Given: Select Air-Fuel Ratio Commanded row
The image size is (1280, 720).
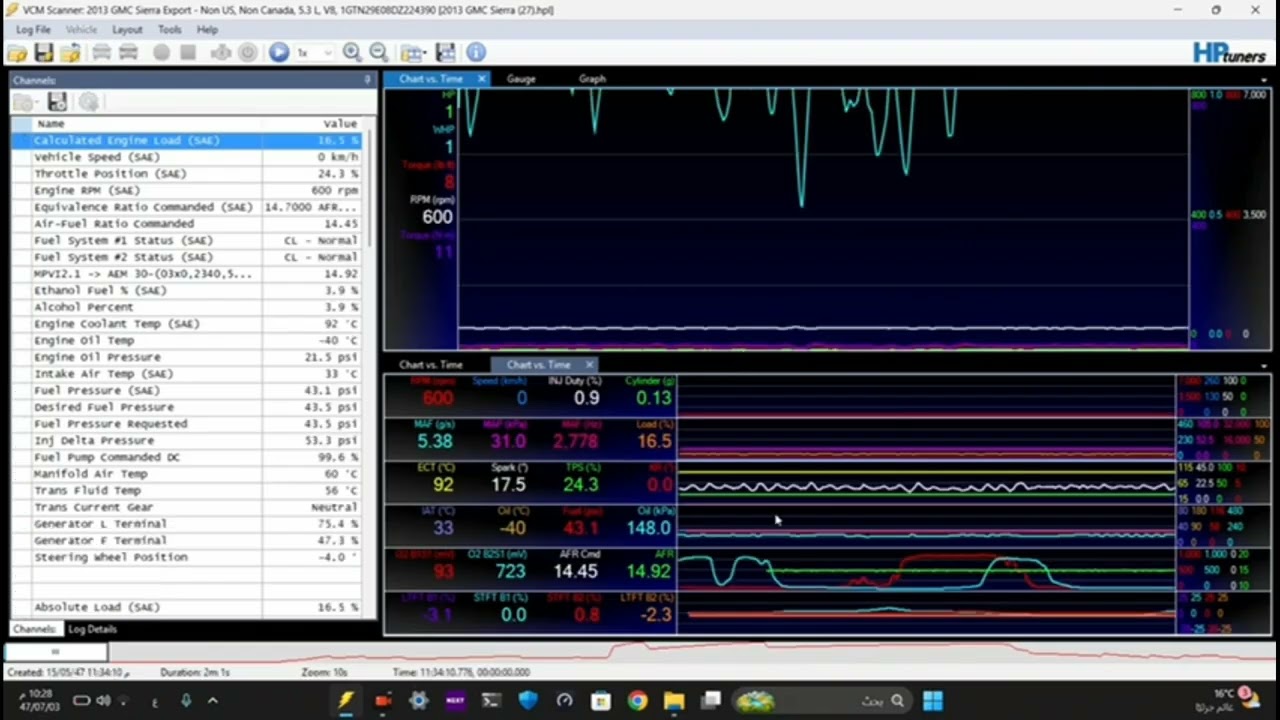Looking at the screenshot, I should 186,224.
